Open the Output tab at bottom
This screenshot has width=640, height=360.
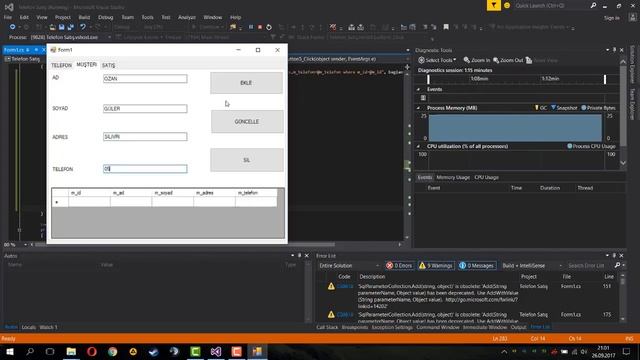pyautogui.click(x=518, y=327)
